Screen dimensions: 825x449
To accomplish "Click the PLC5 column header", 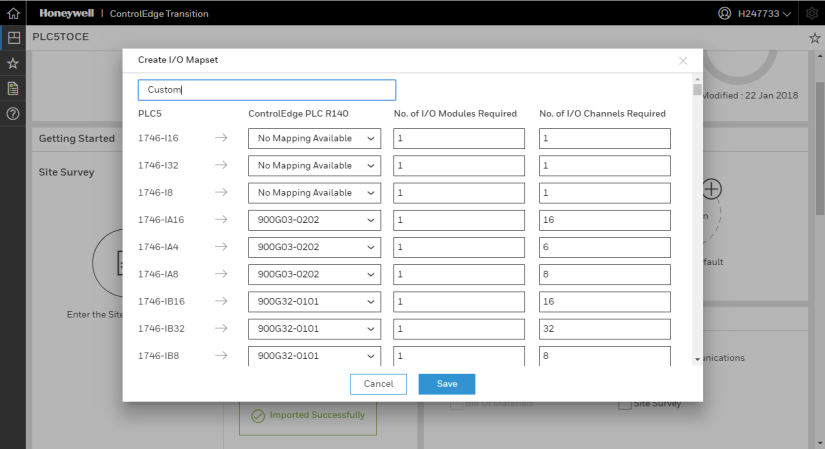I will point(150,114).
